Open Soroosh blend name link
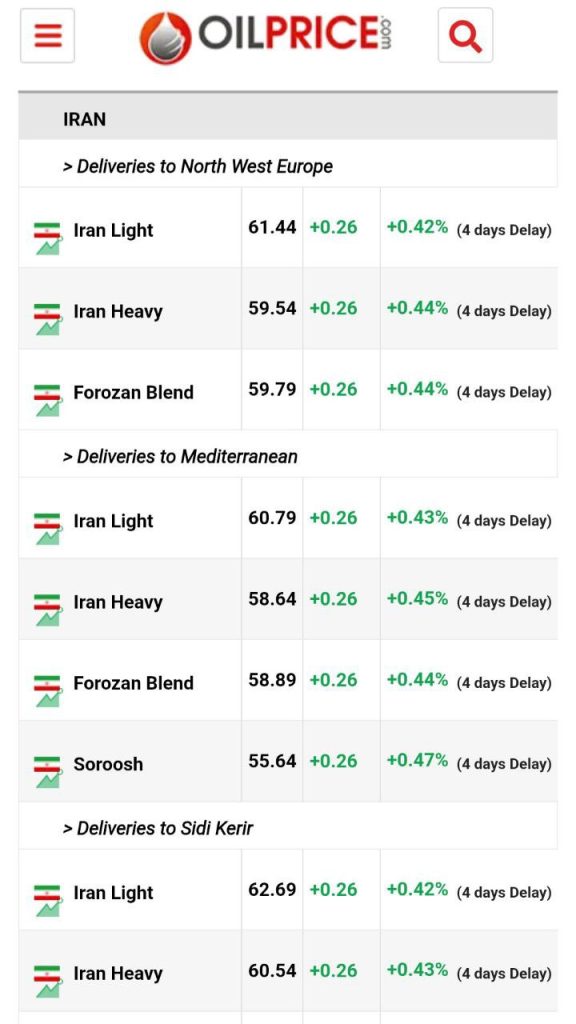The width and height of the screenshot is (576, 1024). 108,764
